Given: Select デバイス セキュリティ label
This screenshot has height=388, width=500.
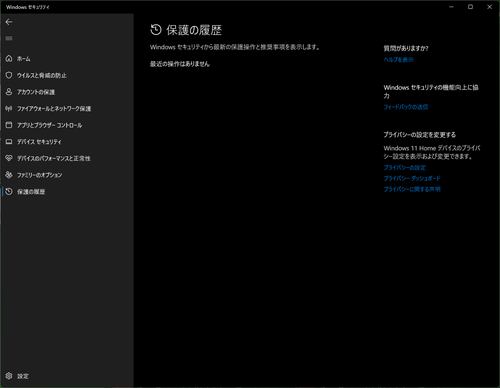Looking at the screenshot, I should tap(39, 142).
